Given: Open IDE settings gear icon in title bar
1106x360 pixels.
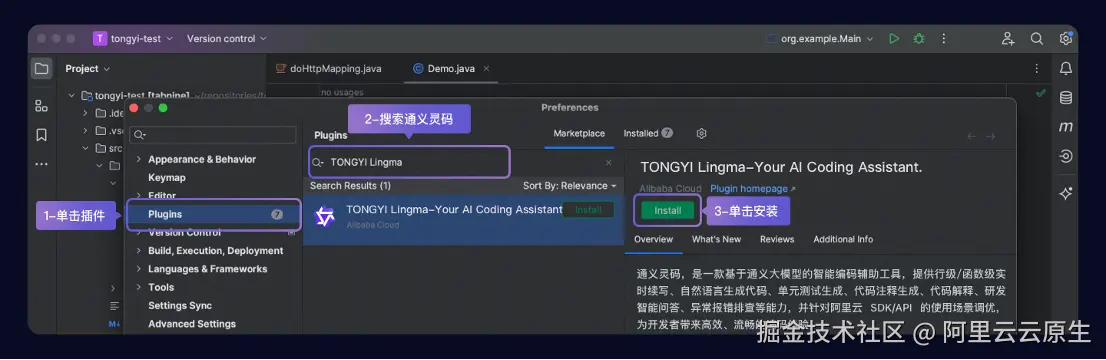Looking at the screenshot, I should tap(1065, 39).
